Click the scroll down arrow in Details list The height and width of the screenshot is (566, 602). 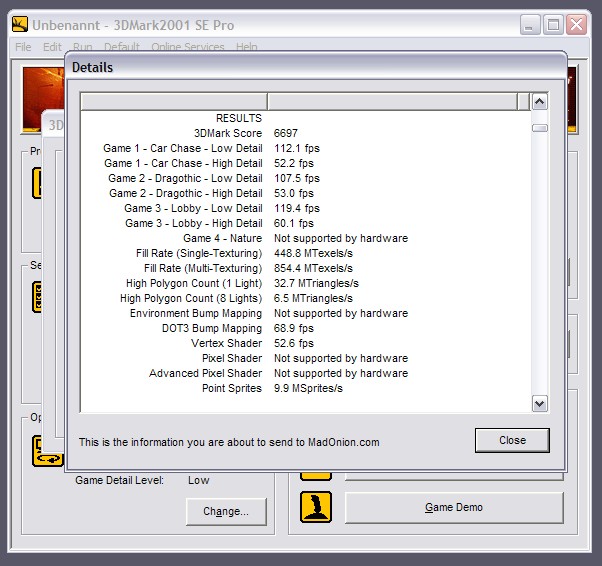[539, 404]
